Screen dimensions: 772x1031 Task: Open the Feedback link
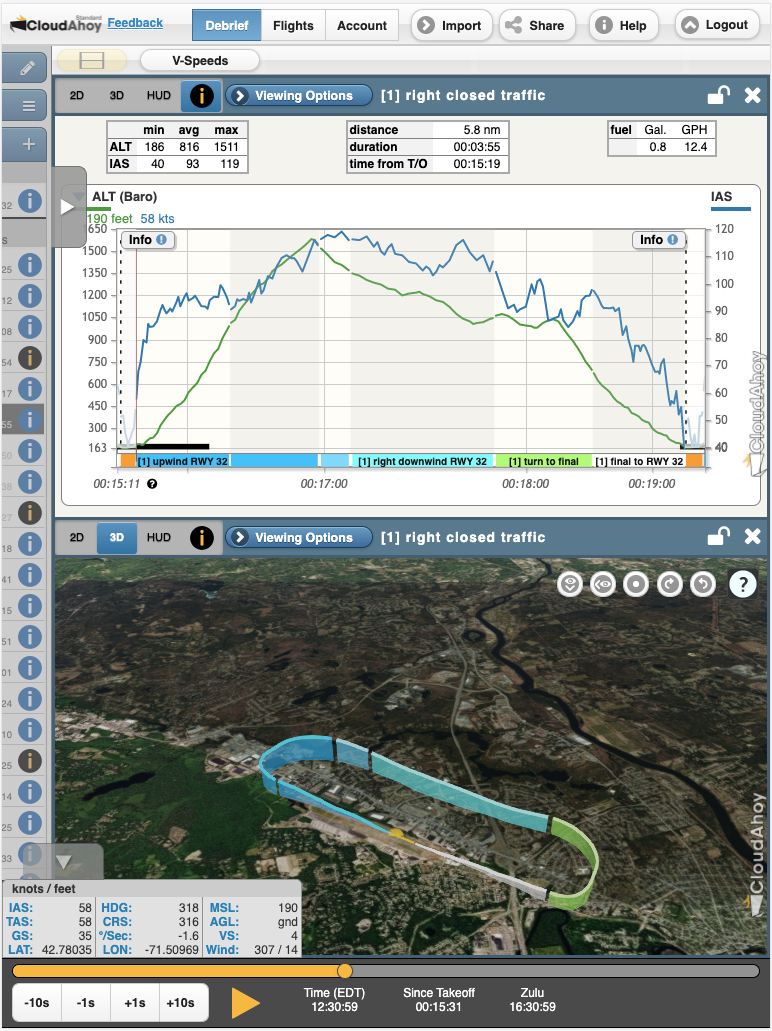pyautogui.click(x=135, y=22)
